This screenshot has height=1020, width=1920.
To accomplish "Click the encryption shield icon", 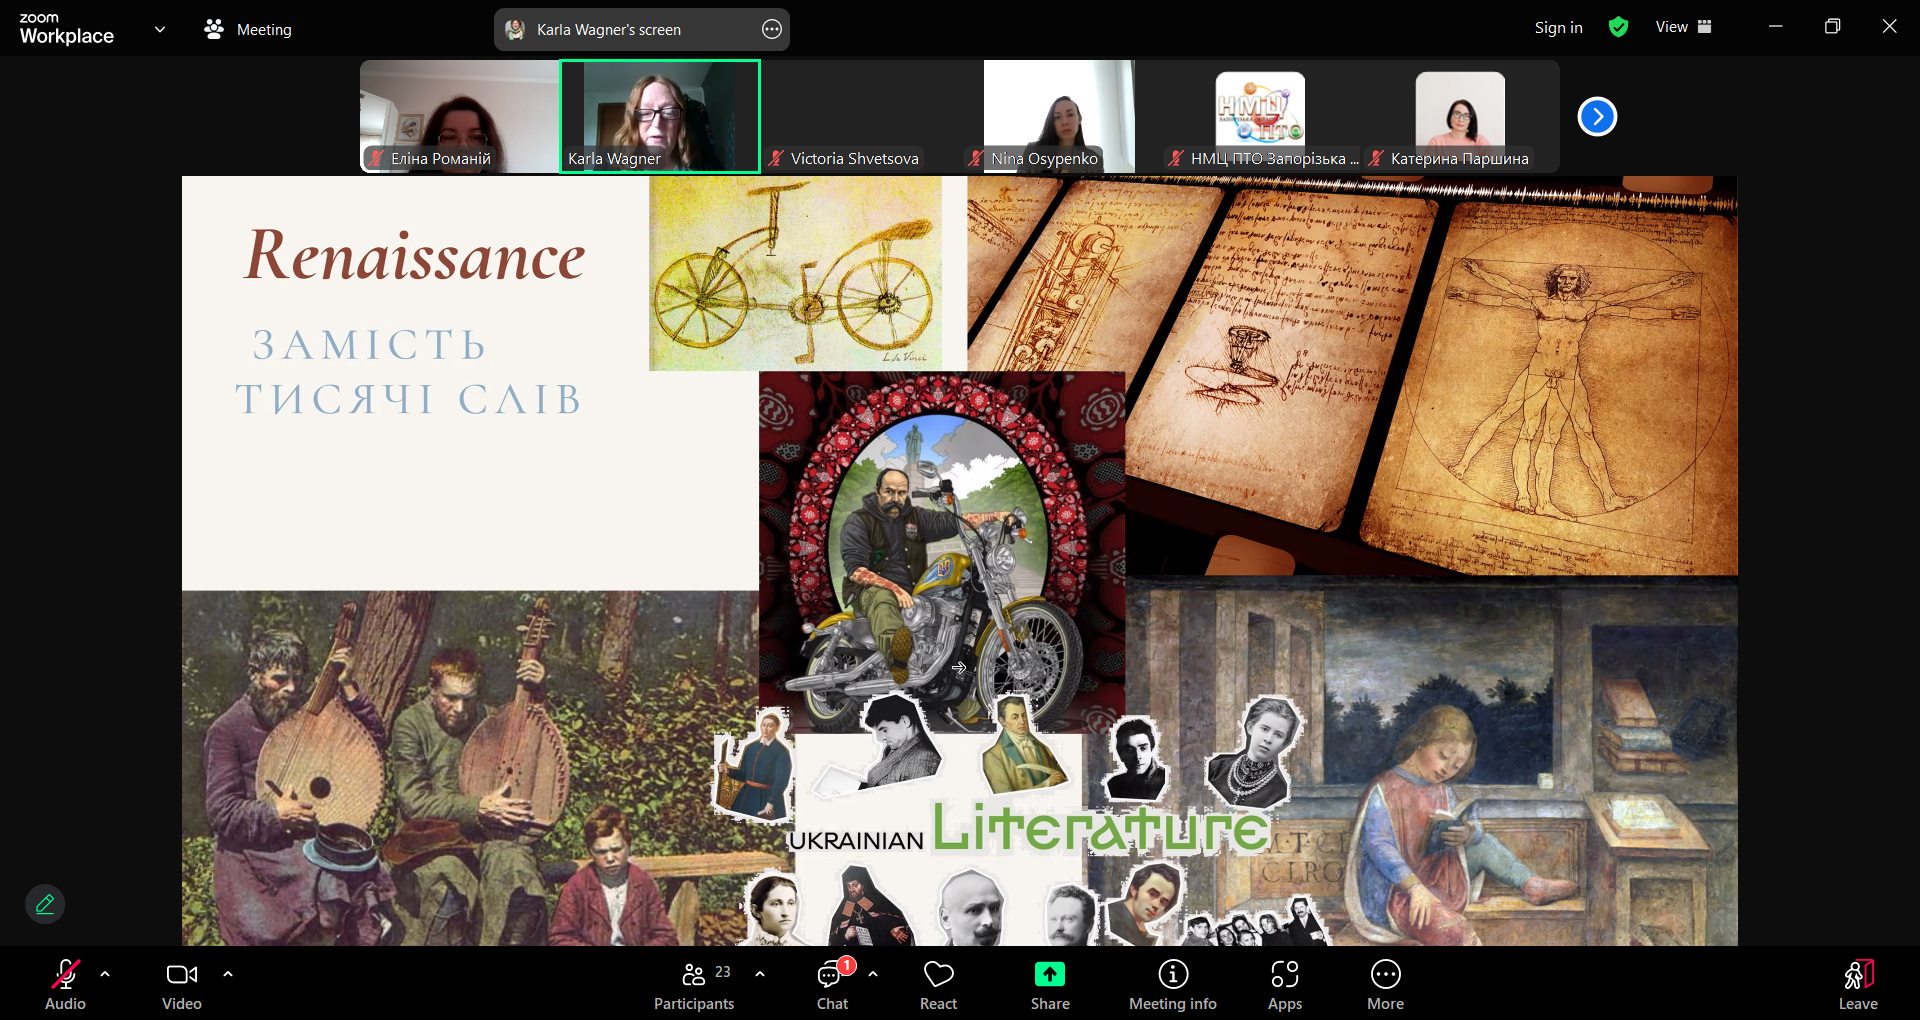I will pos(1618,28).
